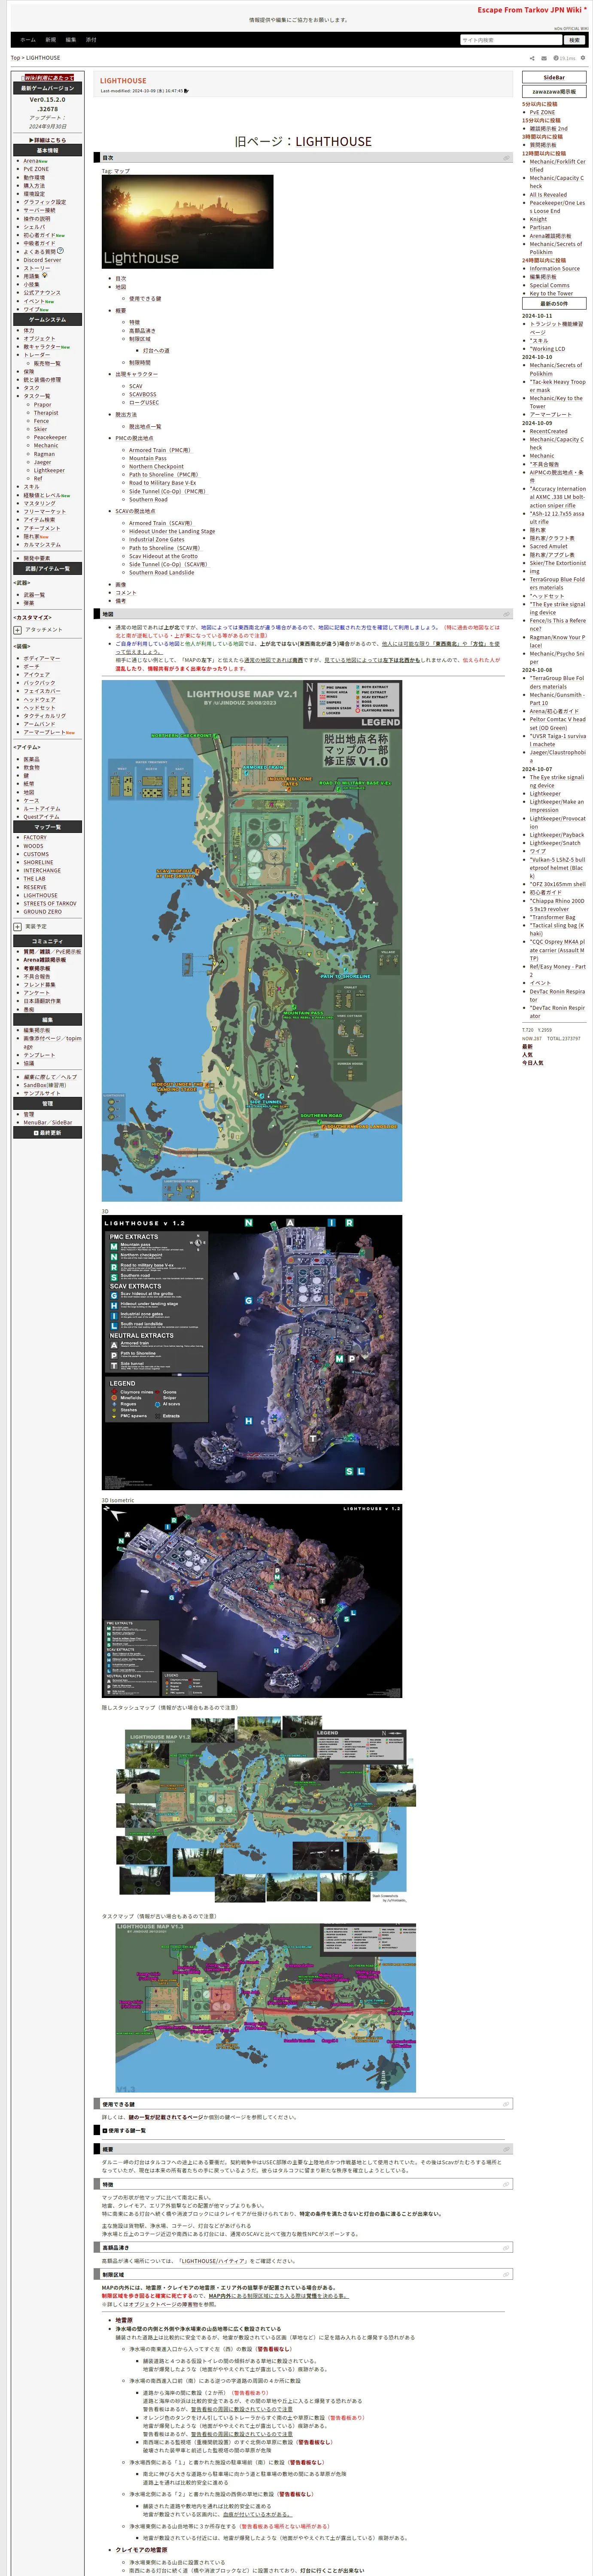Jump to SCAVBOSS in table of contents
Viewport: 593px width, 2576px height.
[x=142, y=394]
